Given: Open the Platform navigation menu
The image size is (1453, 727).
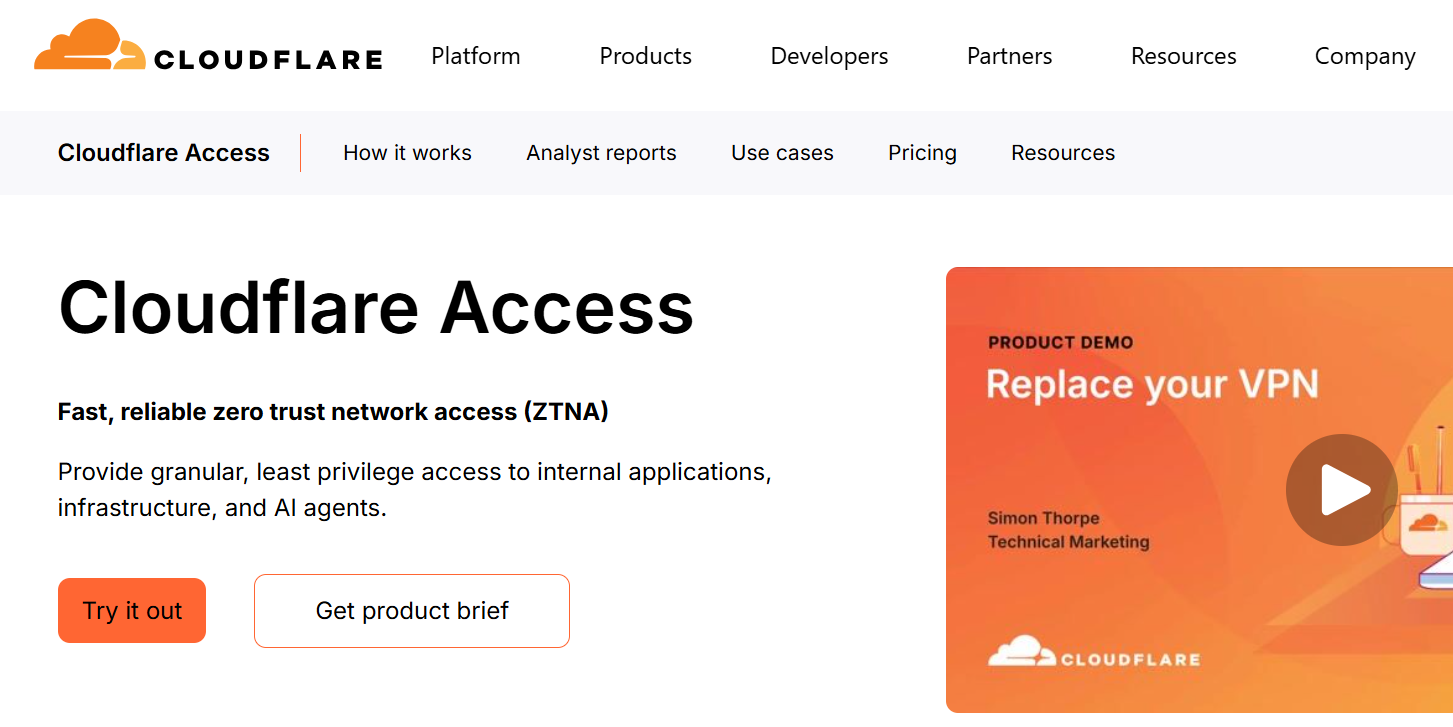Looking at the screenshot, I should pyautogui.click(x=476, y=56).
